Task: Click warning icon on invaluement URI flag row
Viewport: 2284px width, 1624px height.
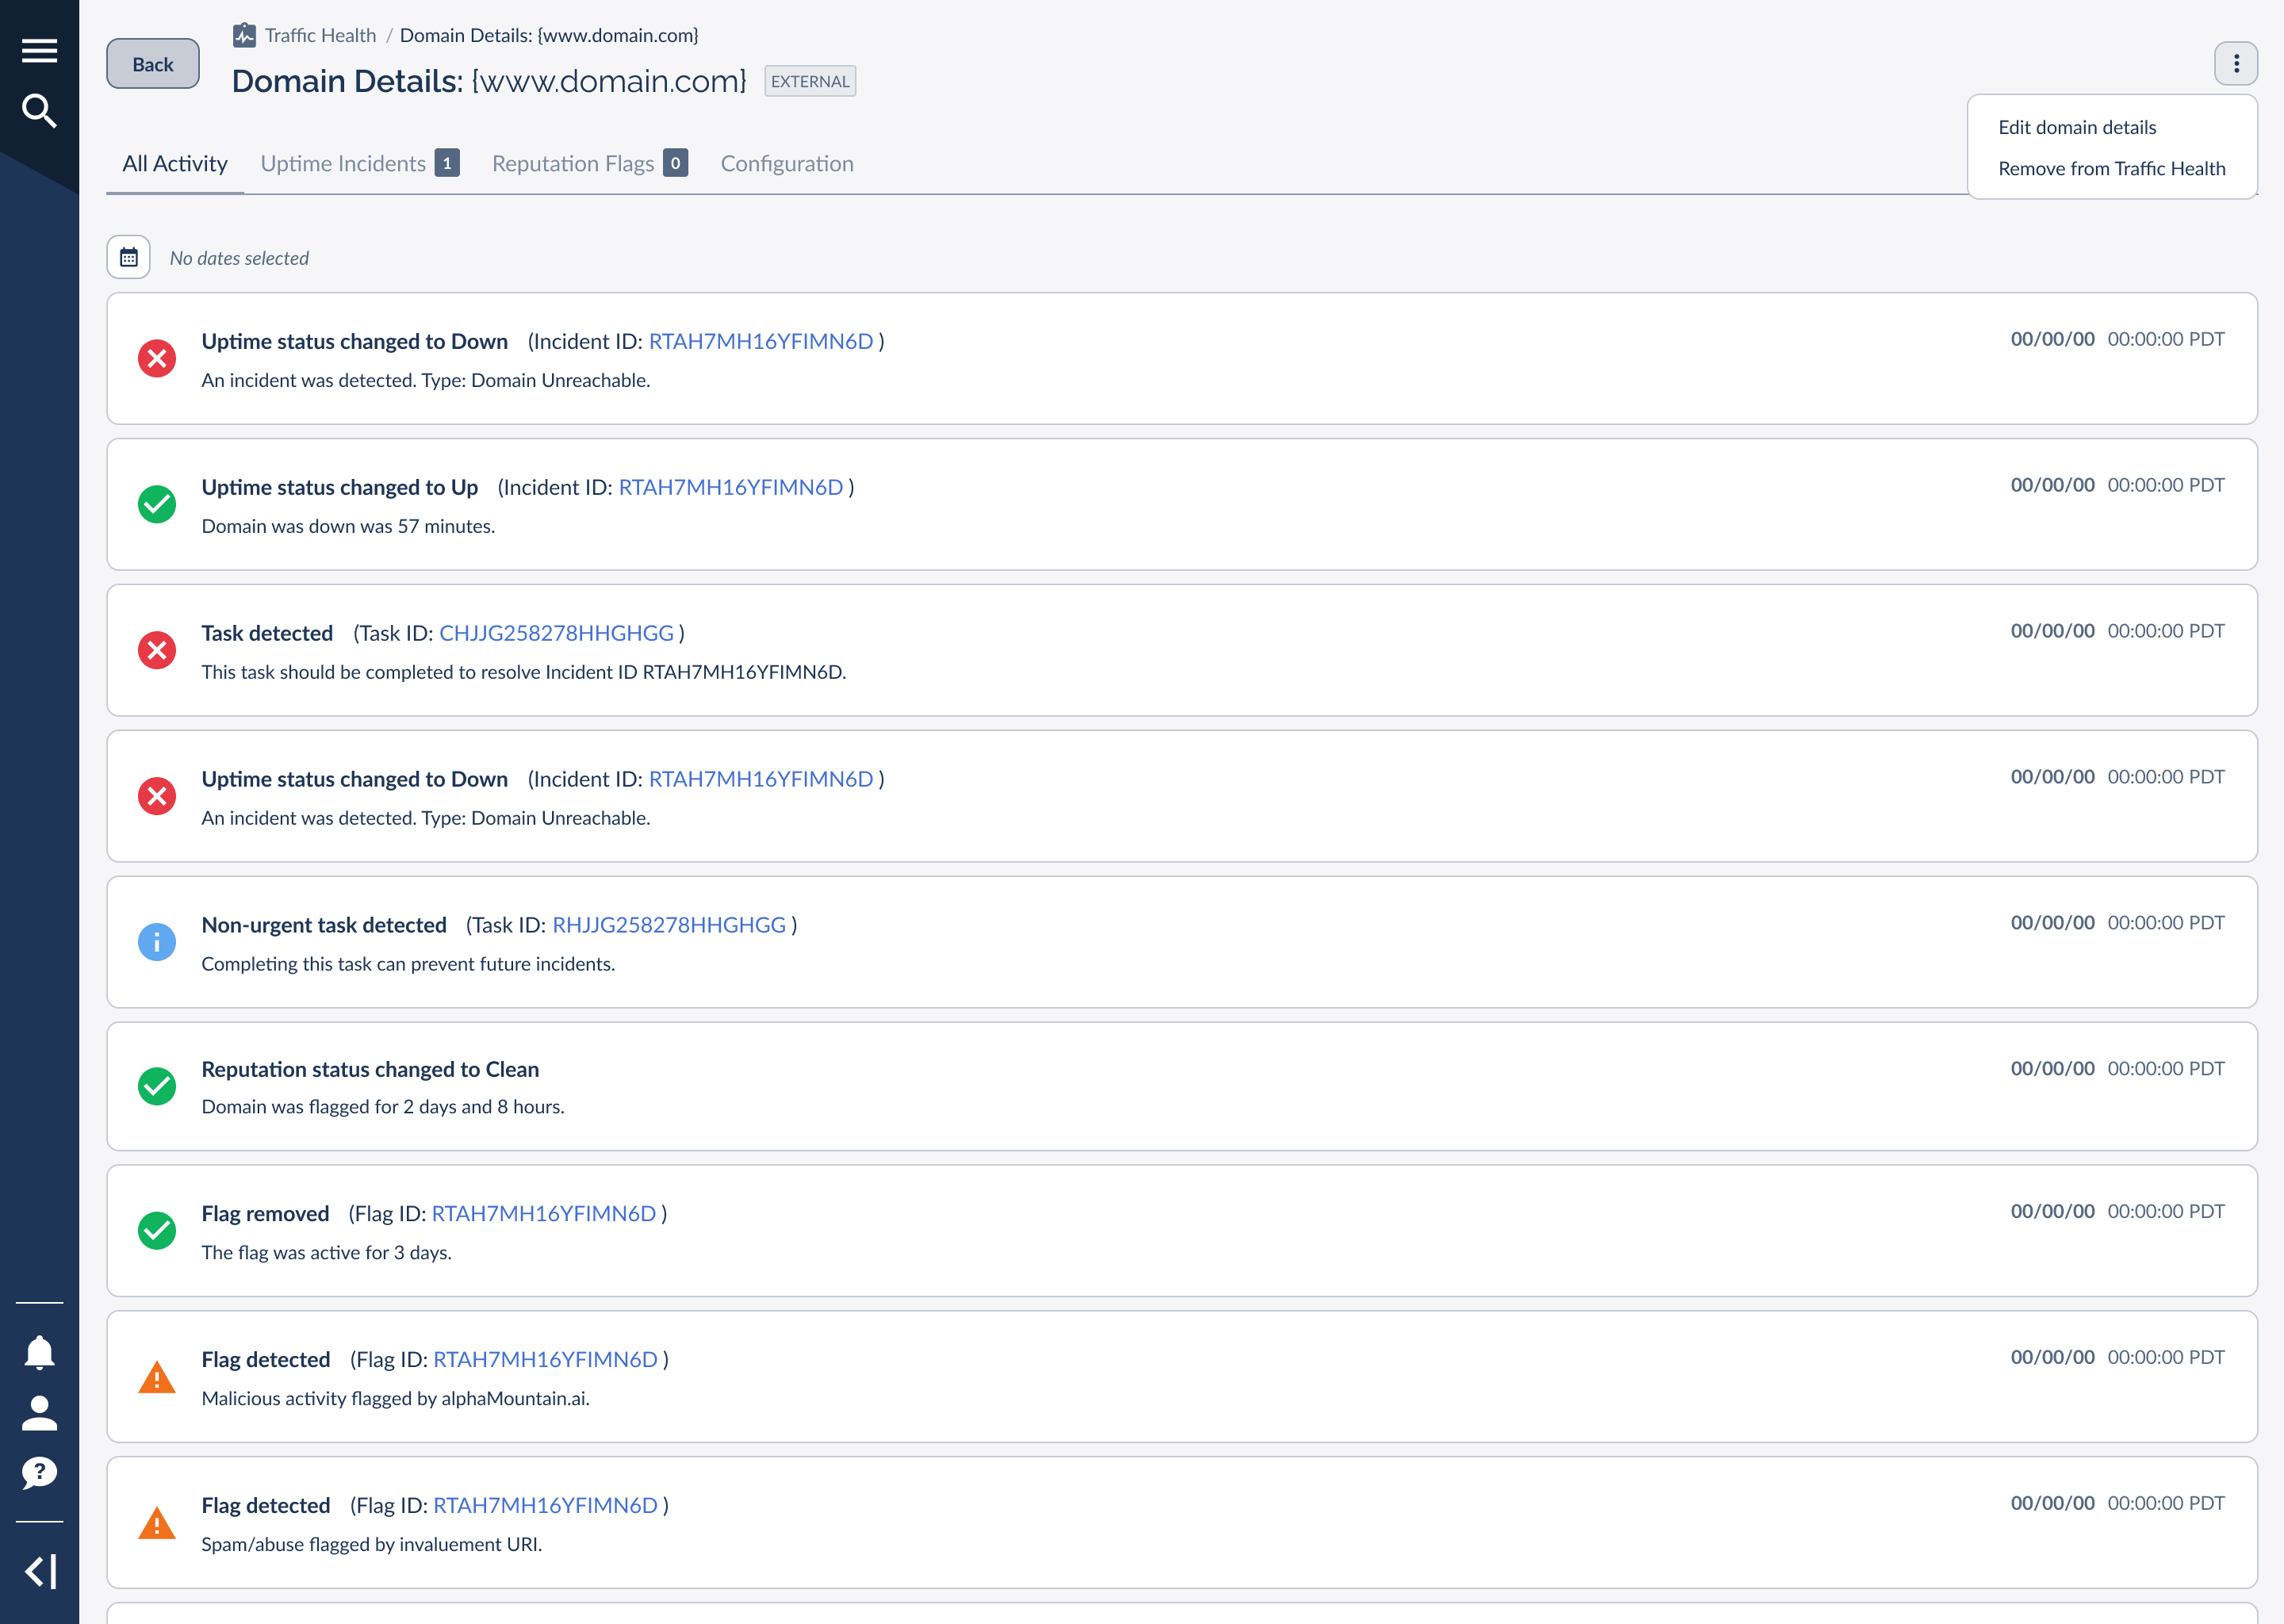Action: pos(157,1523)
